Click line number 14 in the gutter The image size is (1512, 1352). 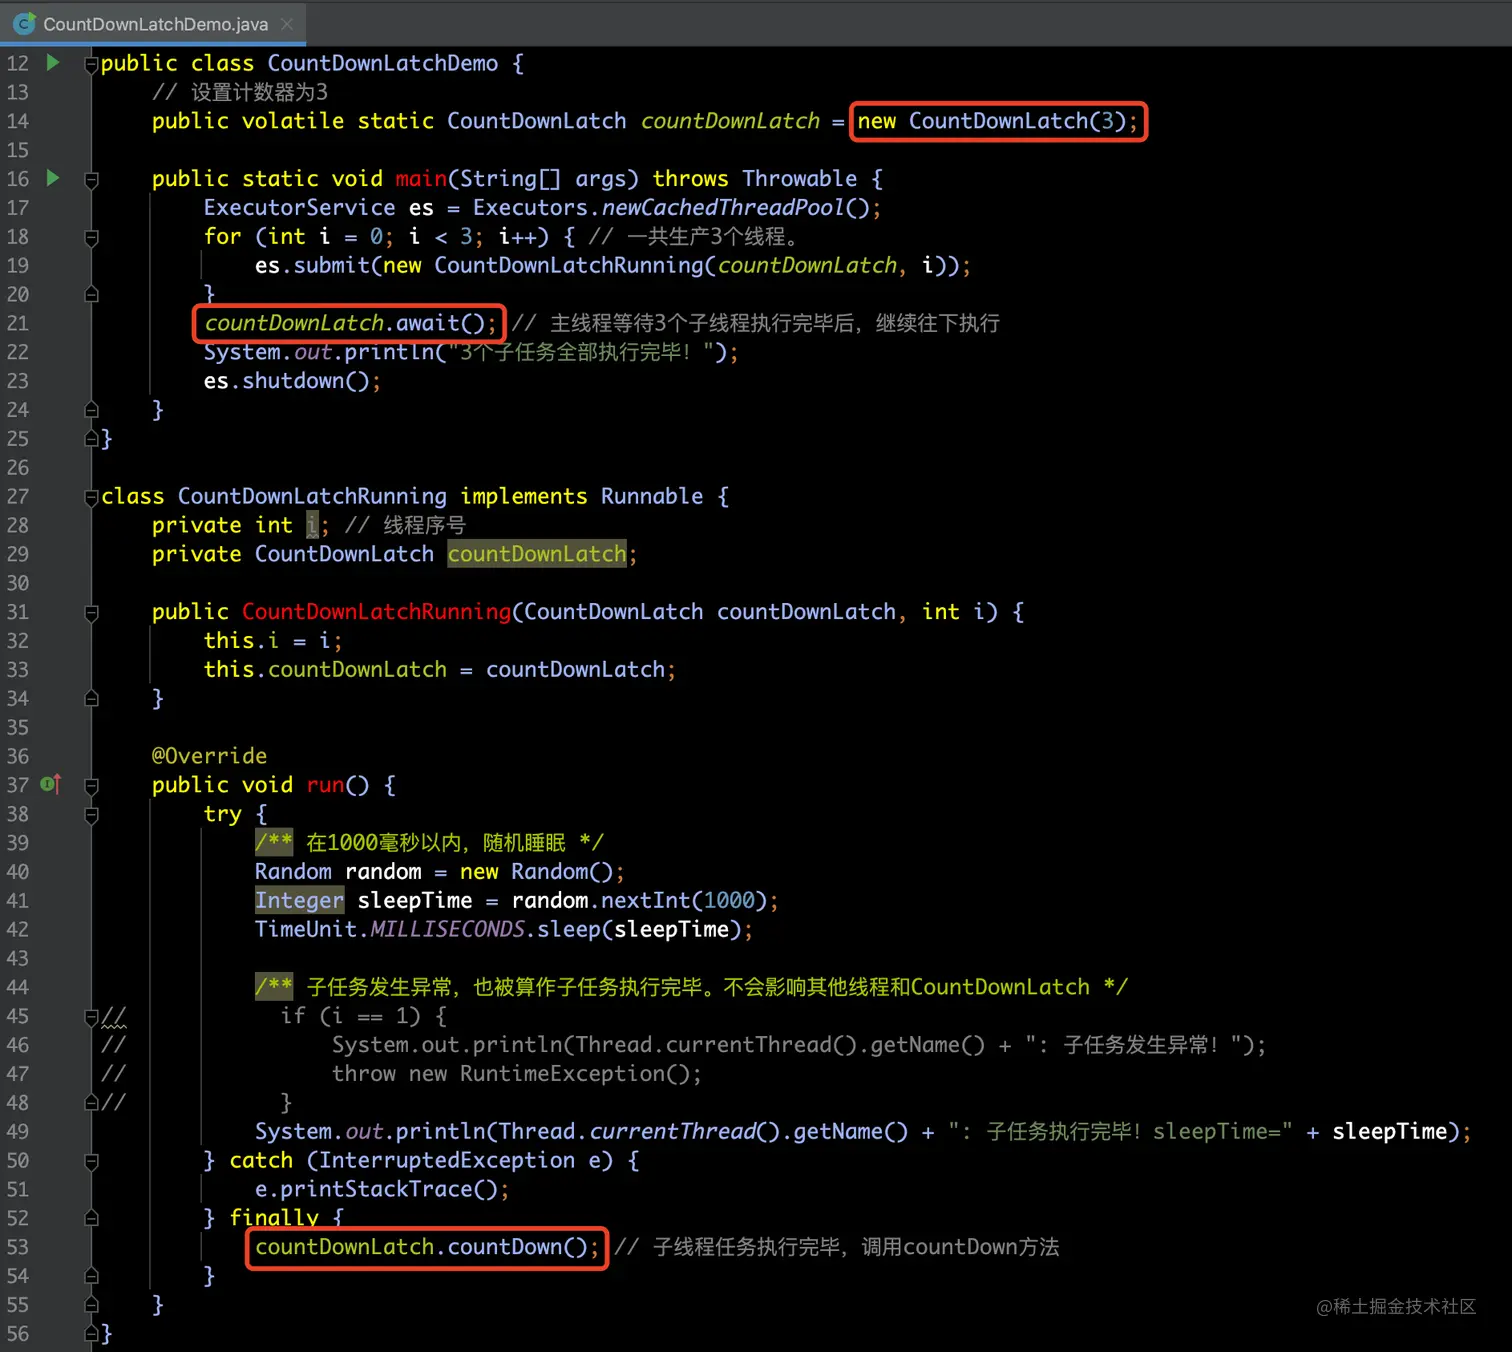[18, 121]
